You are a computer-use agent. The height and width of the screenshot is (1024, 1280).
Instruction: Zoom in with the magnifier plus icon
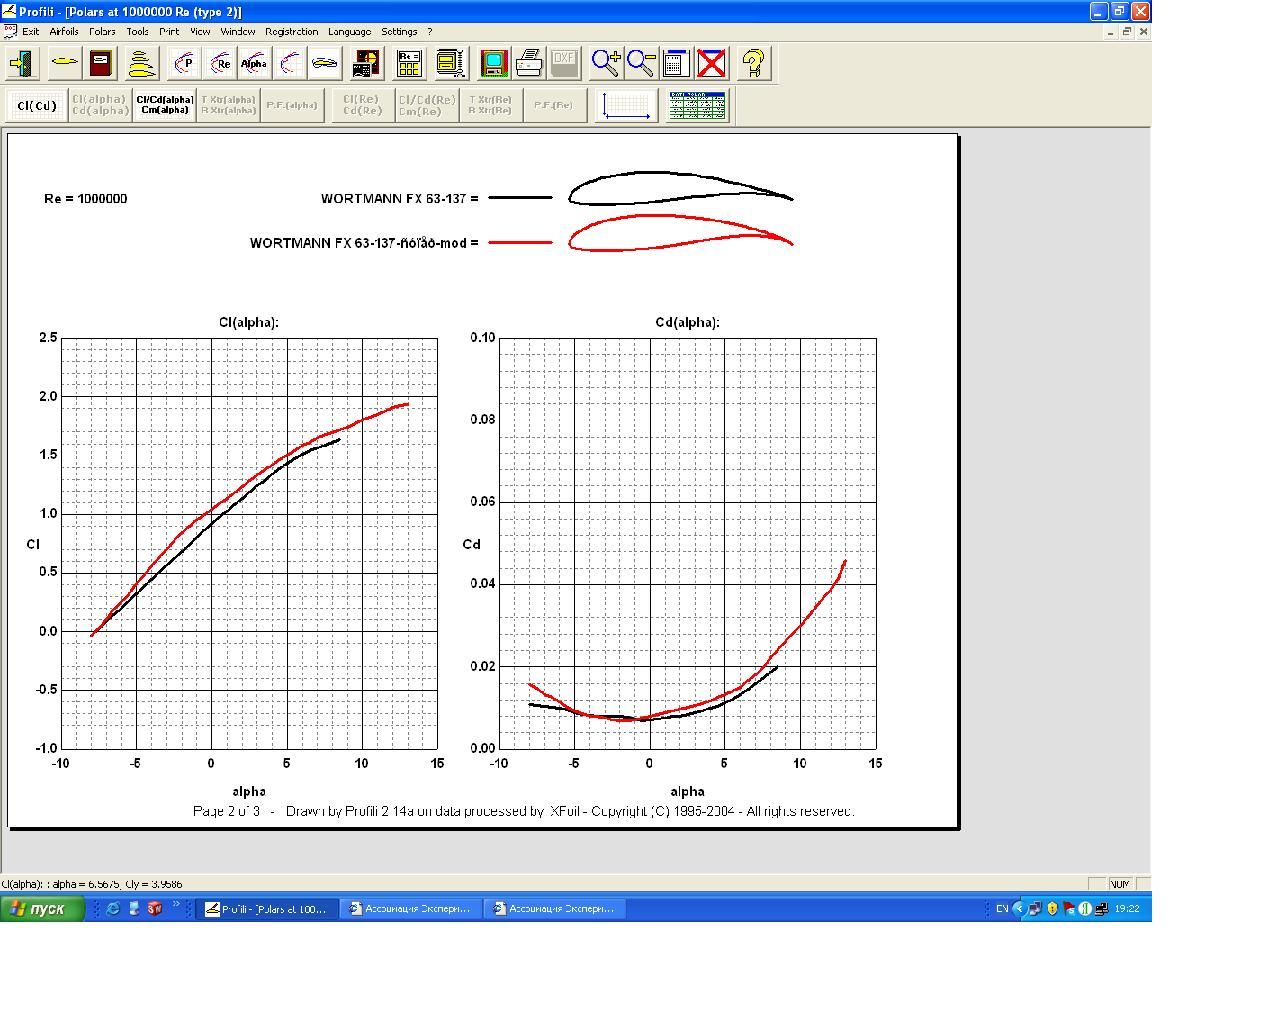(x=605, y=64)
